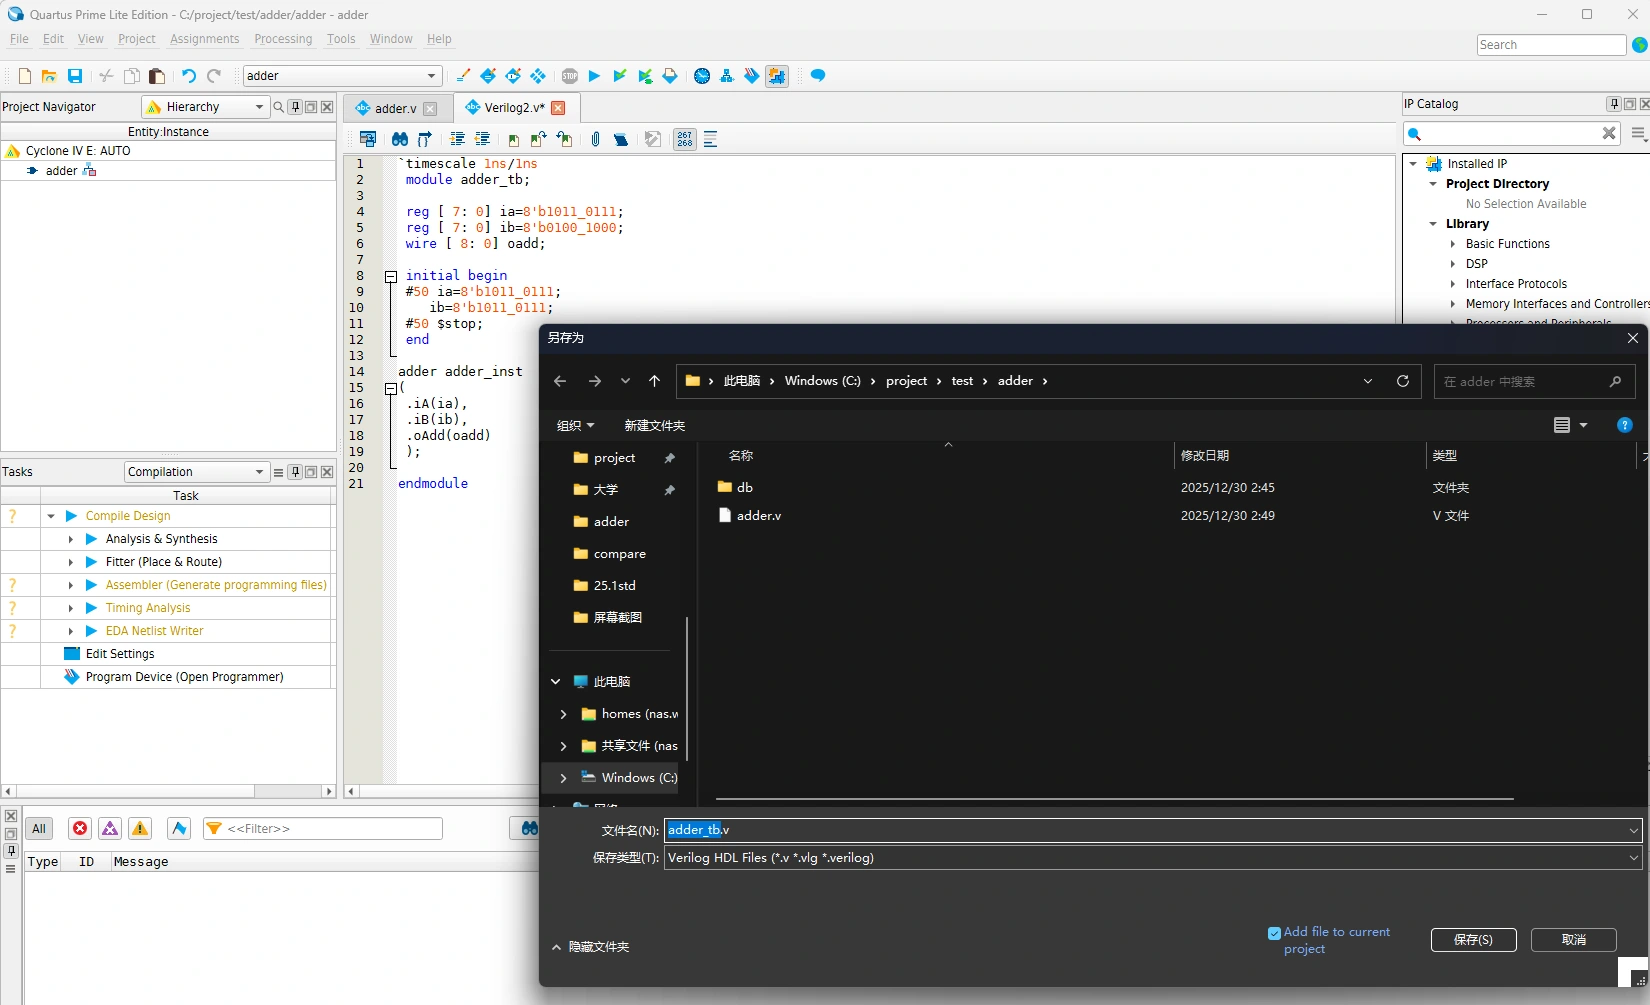Toggle the line numbers display icon
Viewport: 1650px width, 1005px height.
point(684,139)
